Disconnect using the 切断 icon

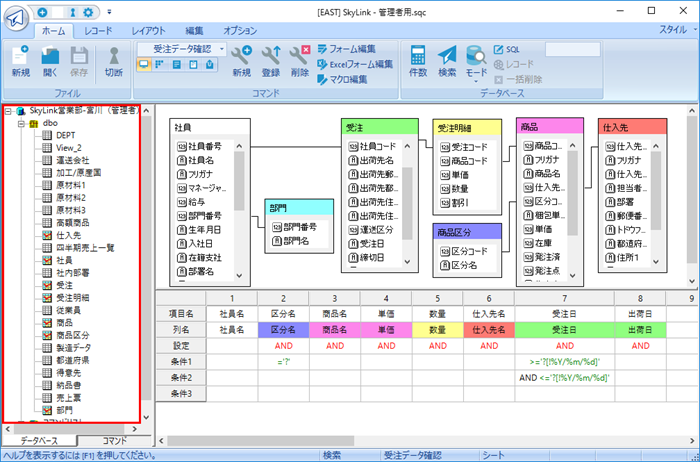point(113,61)
